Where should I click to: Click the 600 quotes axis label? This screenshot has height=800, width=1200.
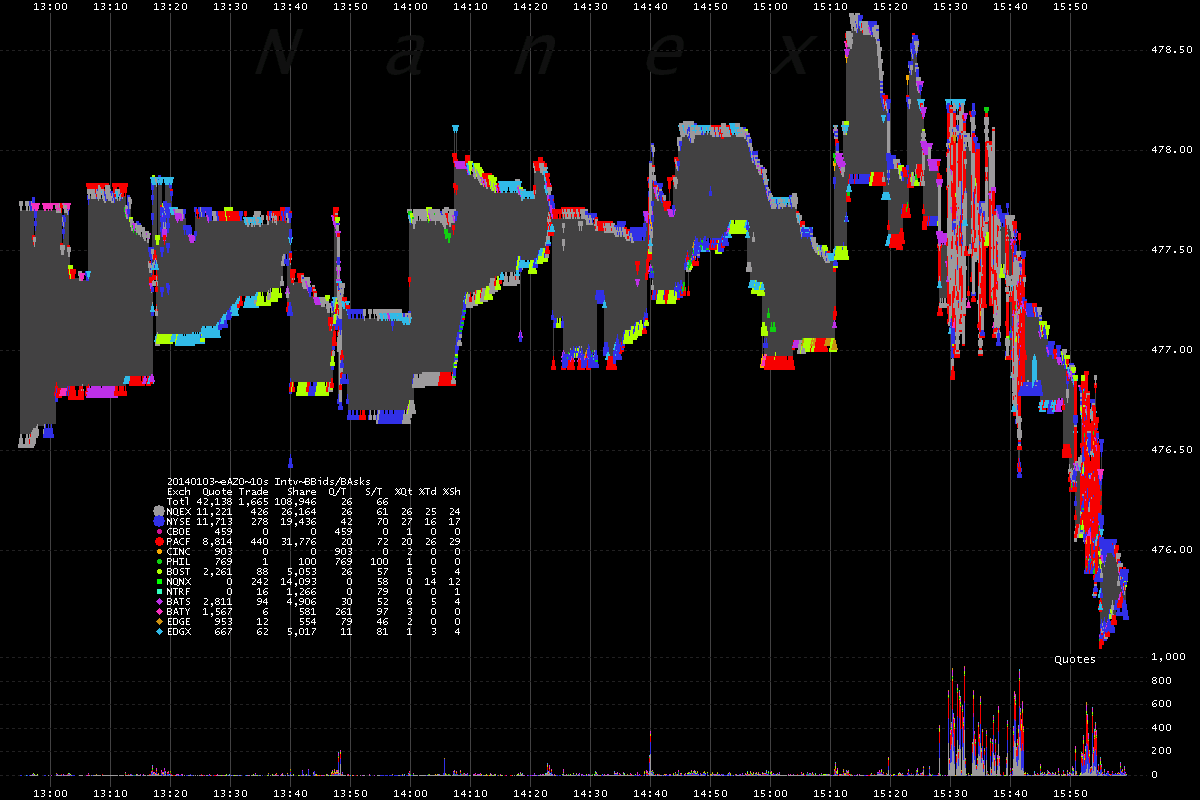pyautogui.click(x=1161, y=703)
